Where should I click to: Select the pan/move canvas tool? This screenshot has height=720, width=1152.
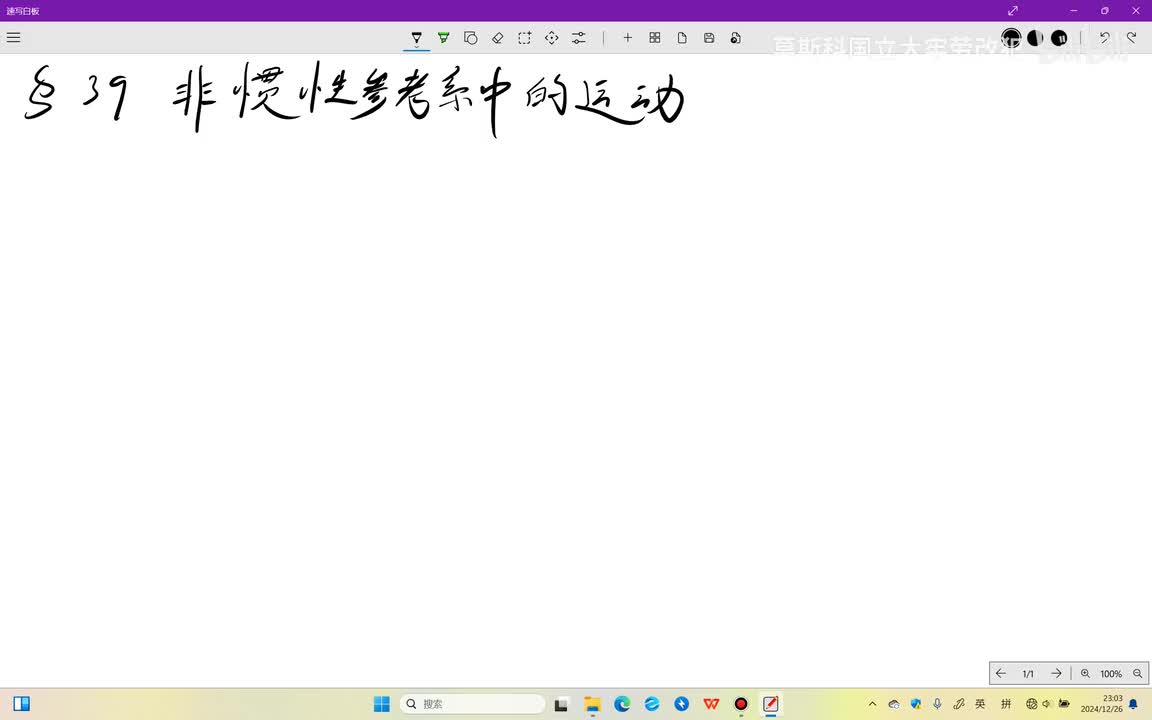552,37
